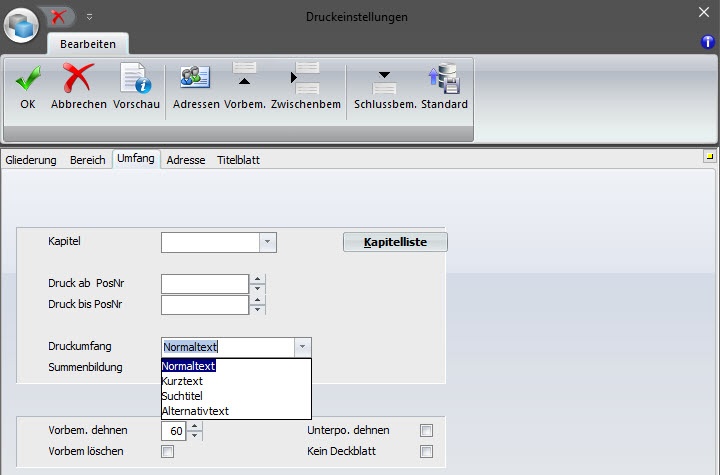
Task: Open the Bearbeiten ribbon tab
Action: point(88,44)
